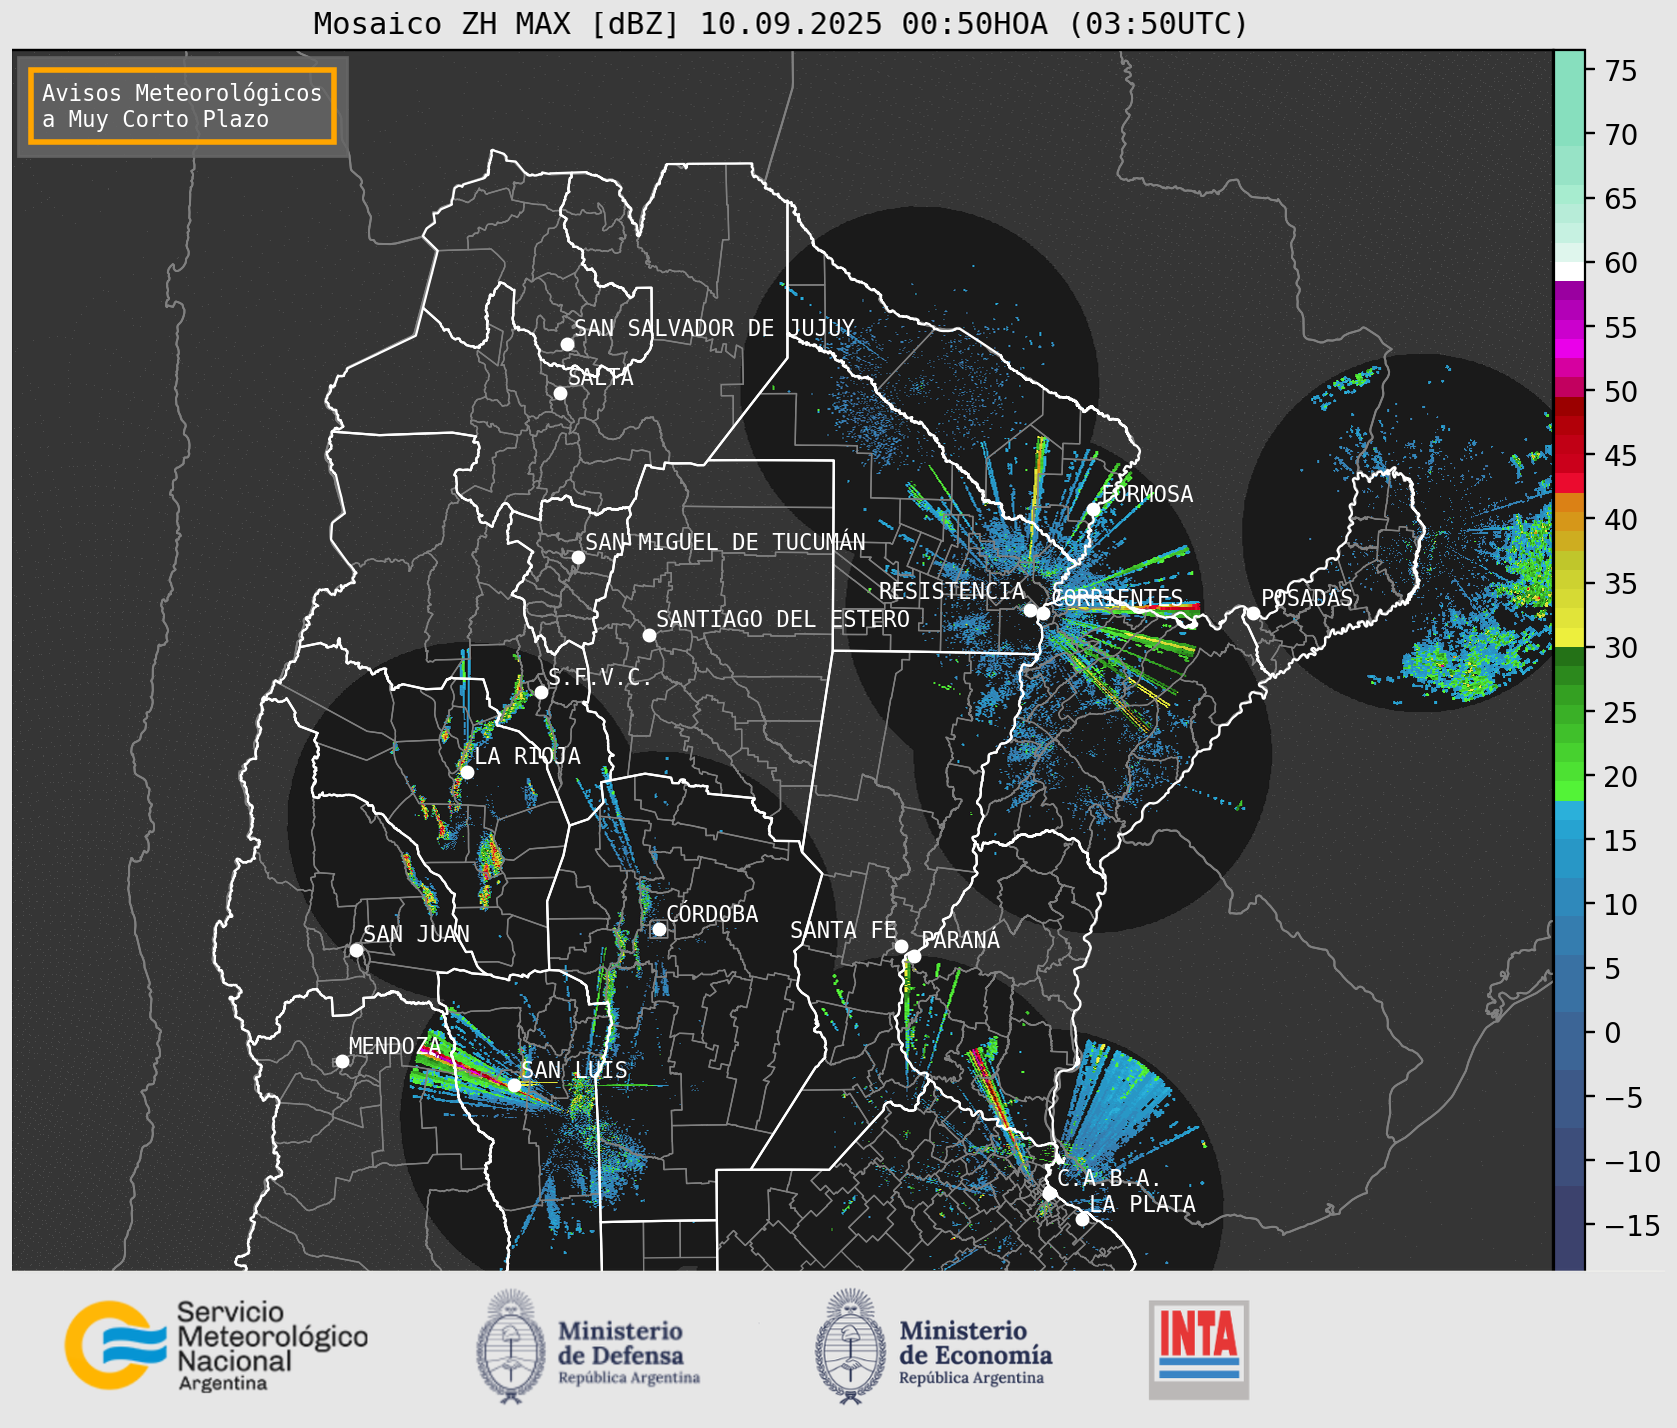
Task: Click the Ministerio de Economía emblem
Action: click(853, 1346)
